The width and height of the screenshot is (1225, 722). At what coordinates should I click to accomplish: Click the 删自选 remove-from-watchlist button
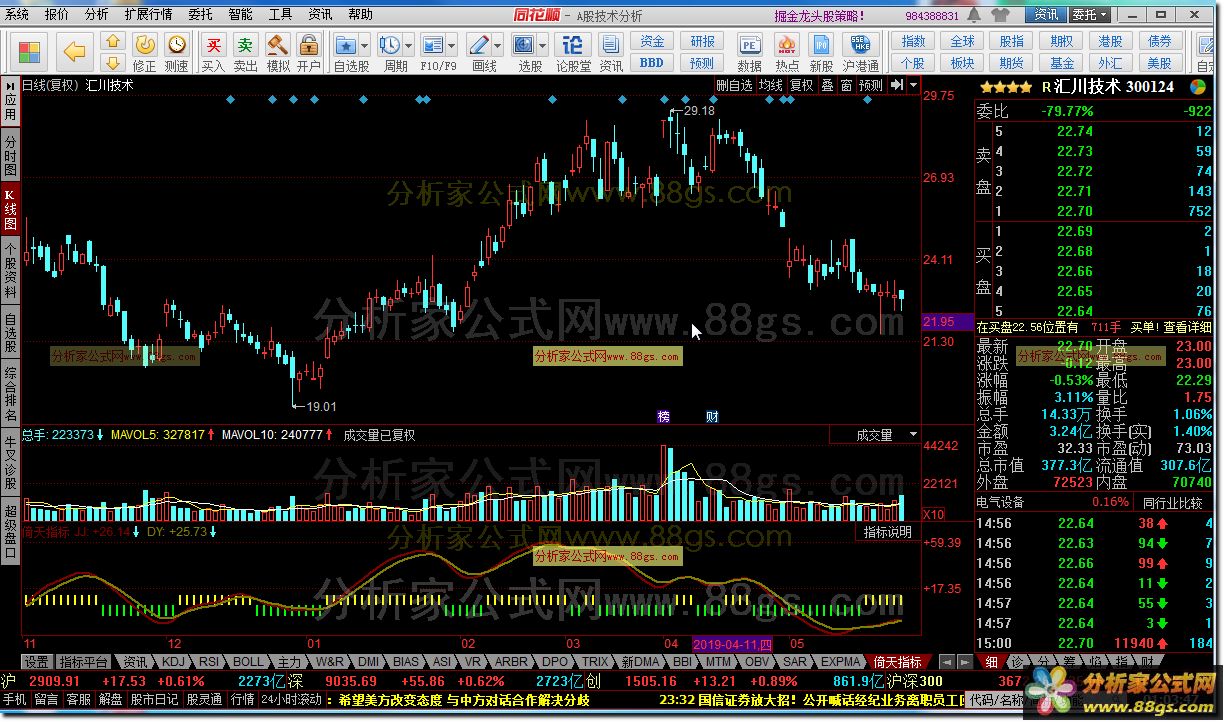point(734,86)
